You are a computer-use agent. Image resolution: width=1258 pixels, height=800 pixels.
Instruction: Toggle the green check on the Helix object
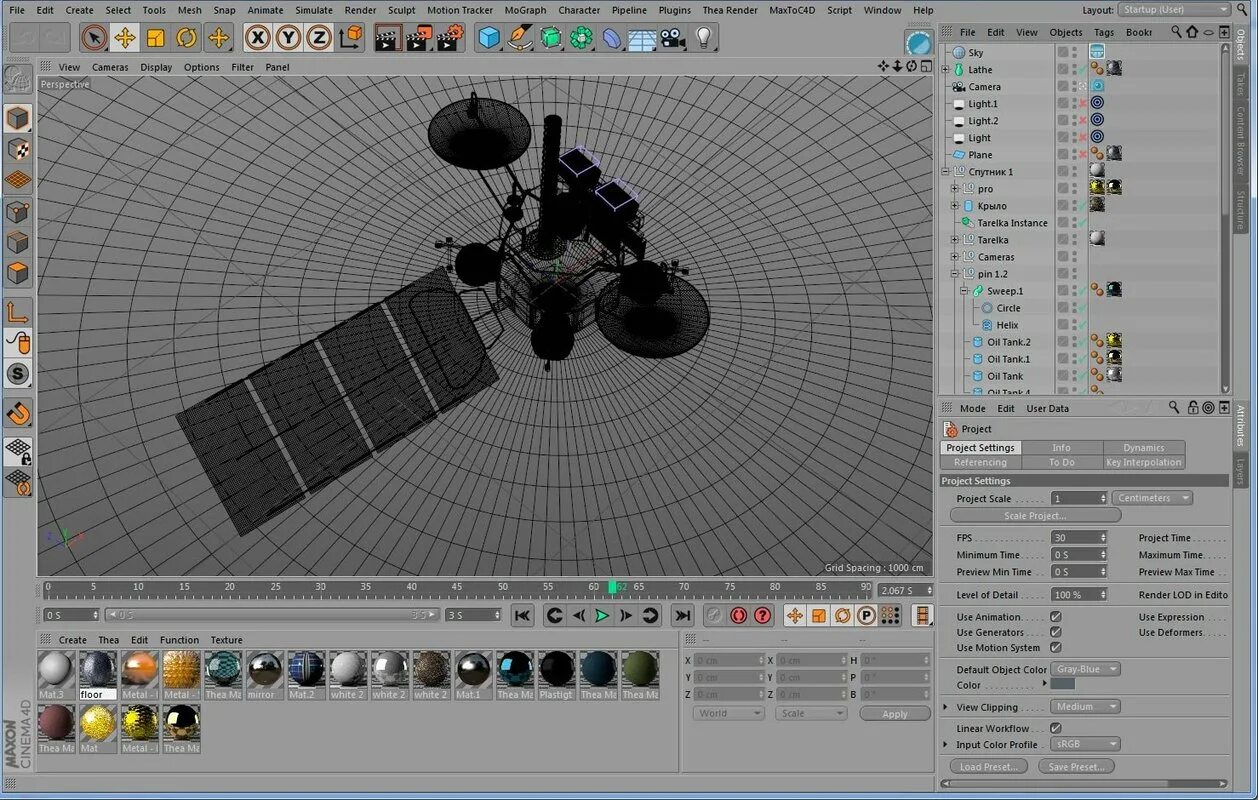coord(1082,325)
